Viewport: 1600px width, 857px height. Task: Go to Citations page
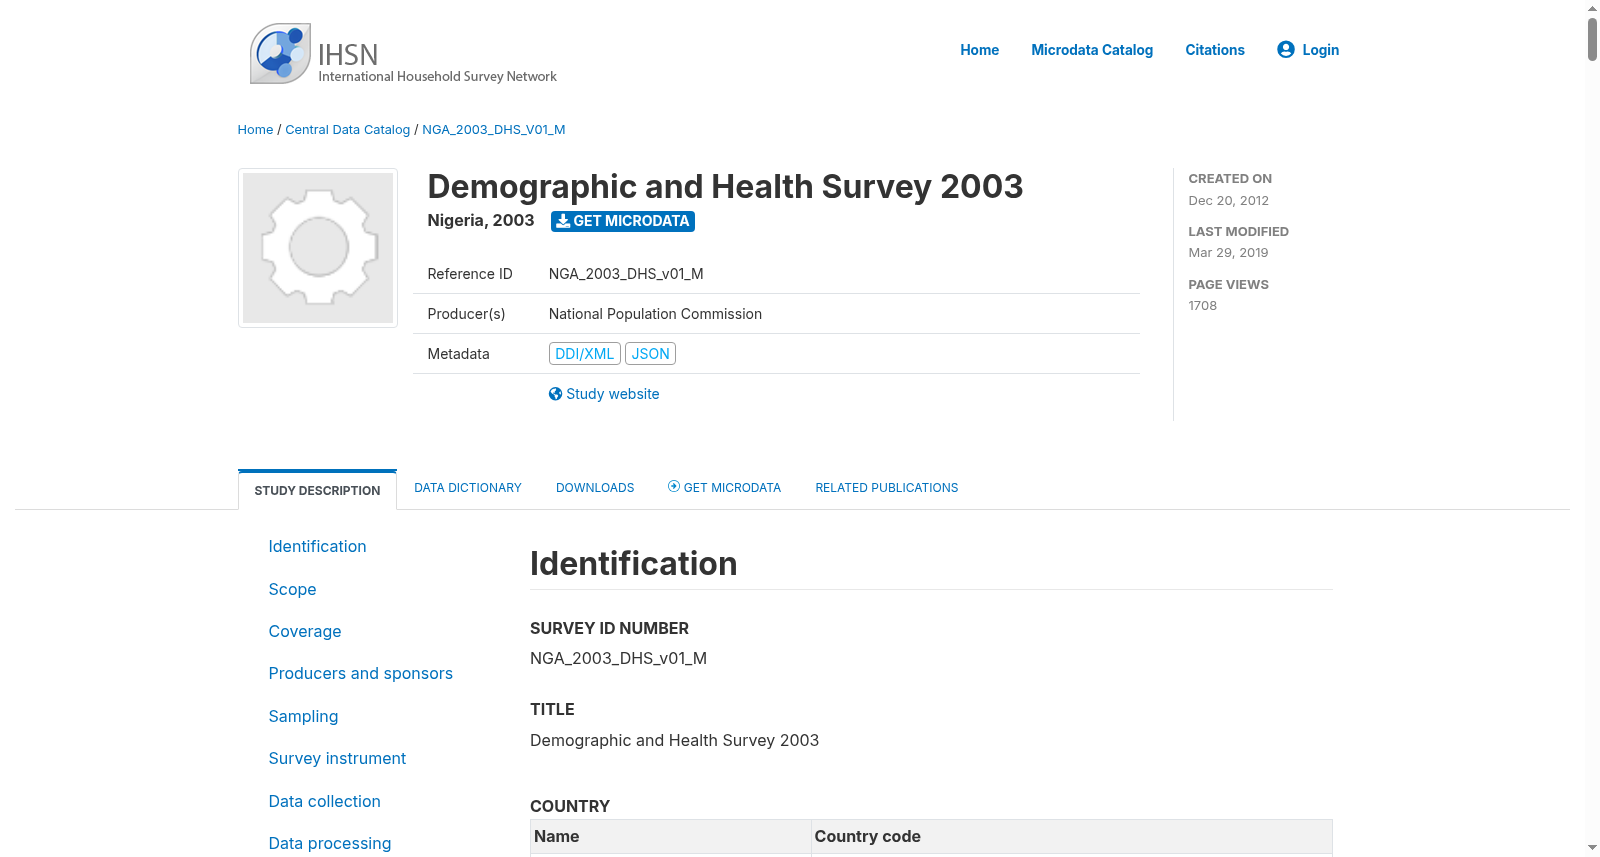[x=1215, y=50]
